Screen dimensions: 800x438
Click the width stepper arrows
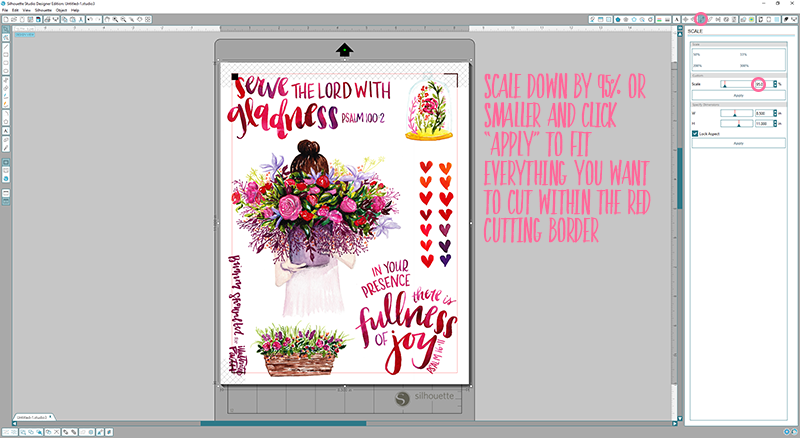click(x=776, y=113)
